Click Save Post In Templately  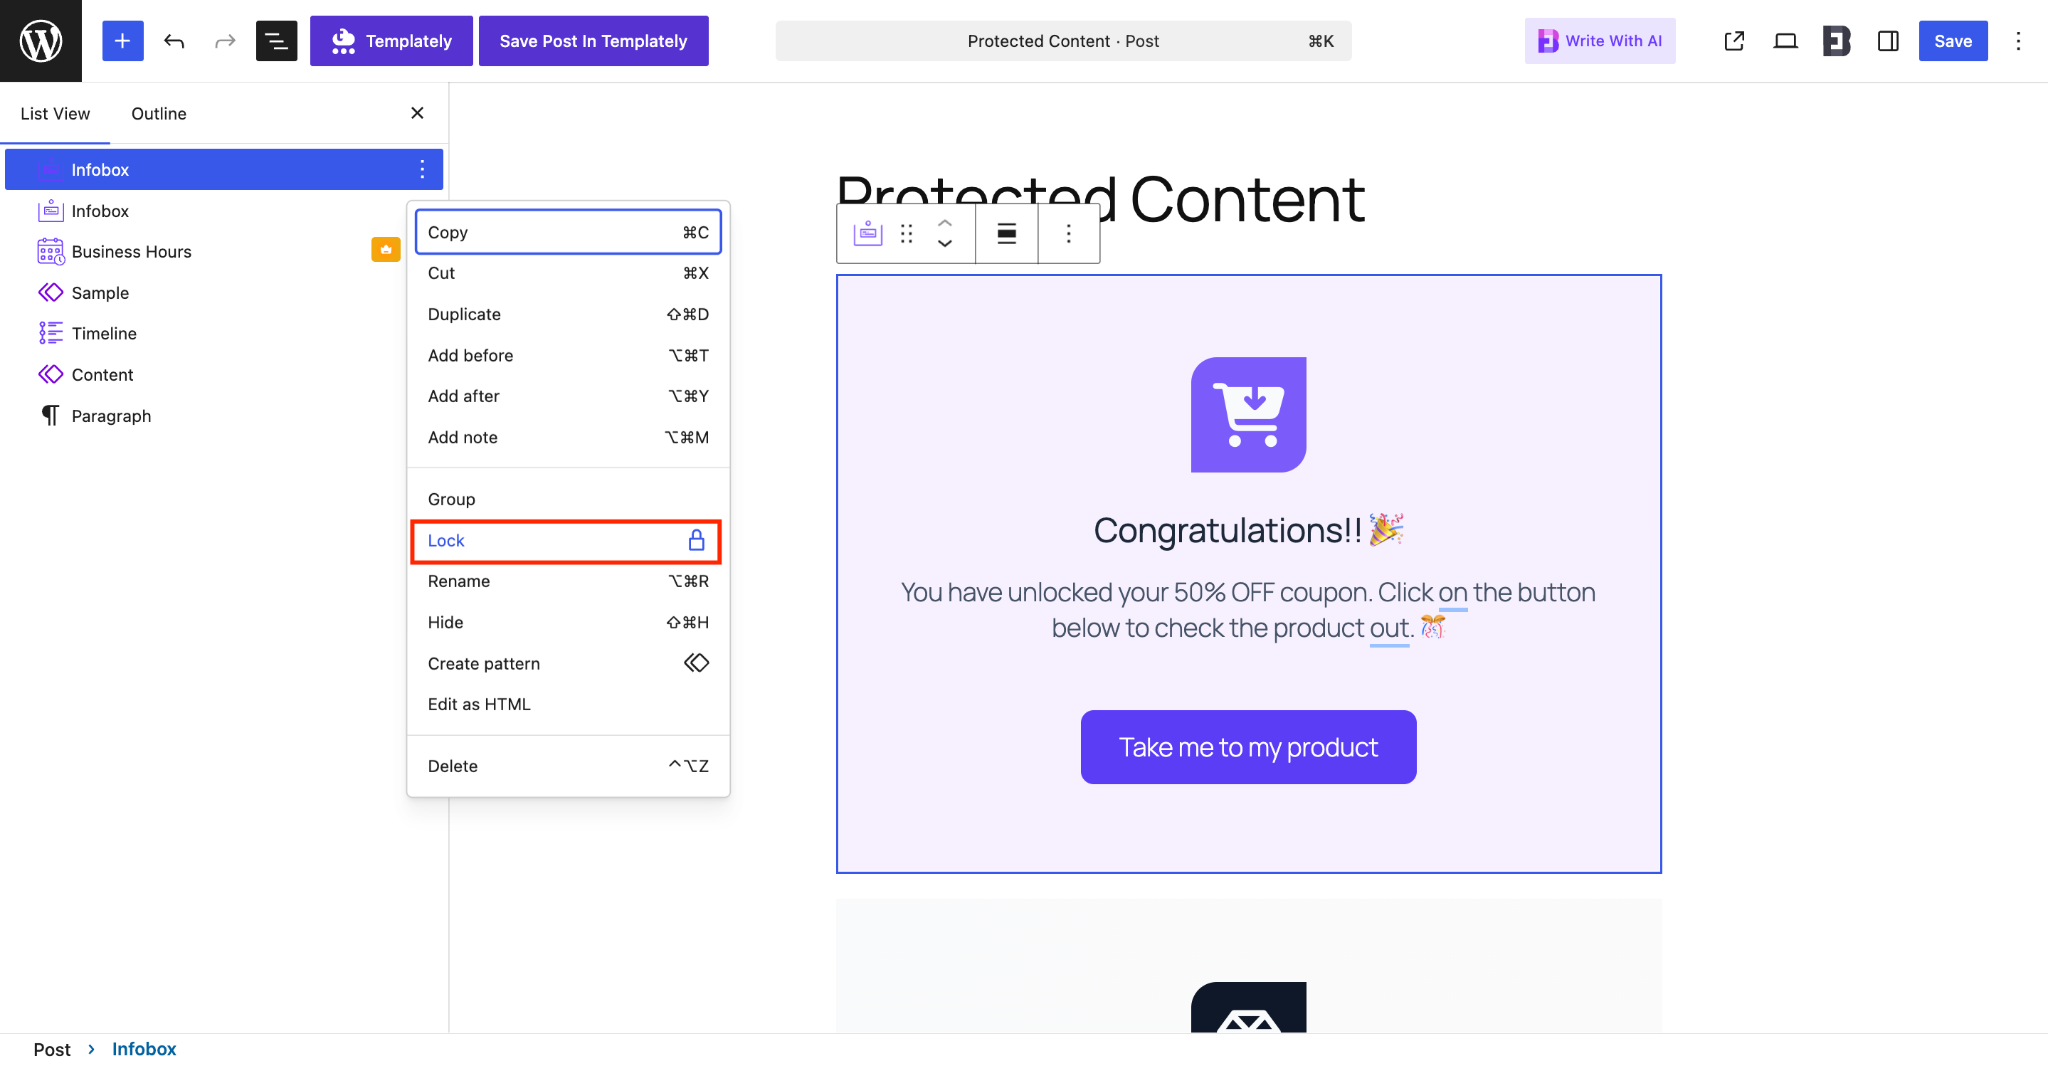point(594,41)
